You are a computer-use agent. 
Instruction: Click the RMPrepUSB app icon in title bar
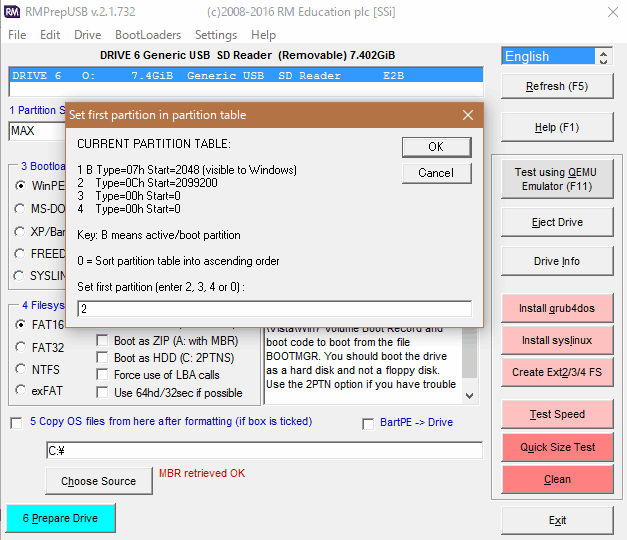coord(12,12)
